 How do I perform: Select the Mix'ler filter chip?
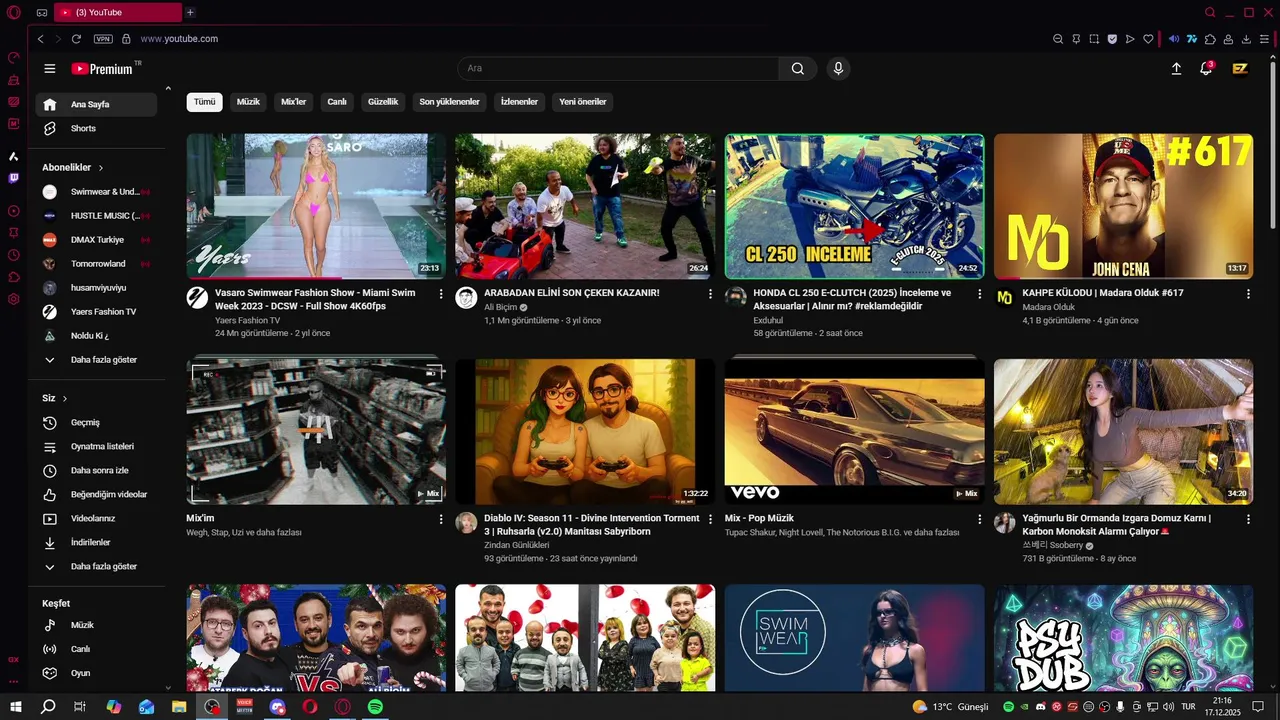[294, 102]
